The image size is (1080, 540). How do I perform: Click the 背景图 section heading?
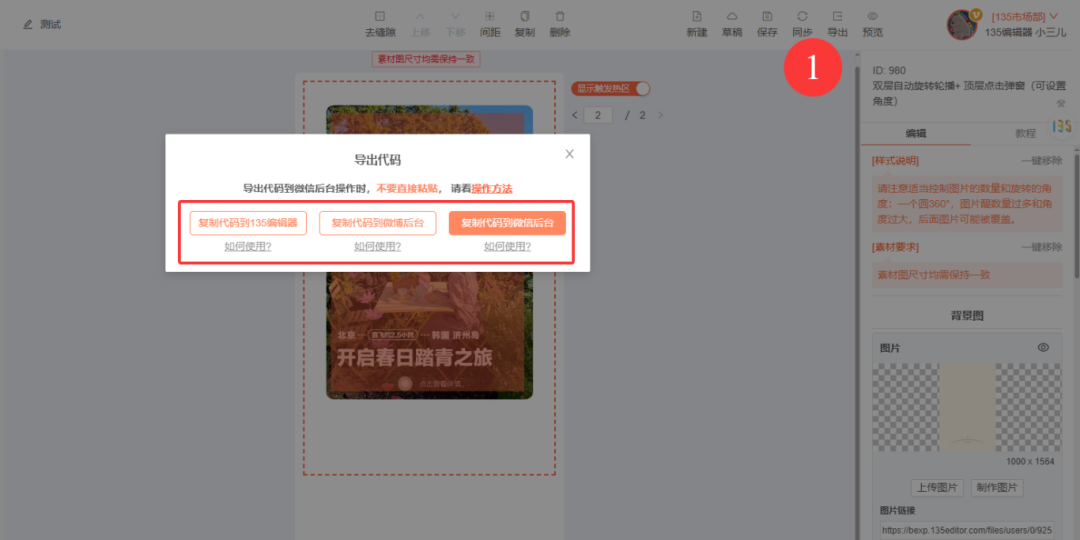967,316
